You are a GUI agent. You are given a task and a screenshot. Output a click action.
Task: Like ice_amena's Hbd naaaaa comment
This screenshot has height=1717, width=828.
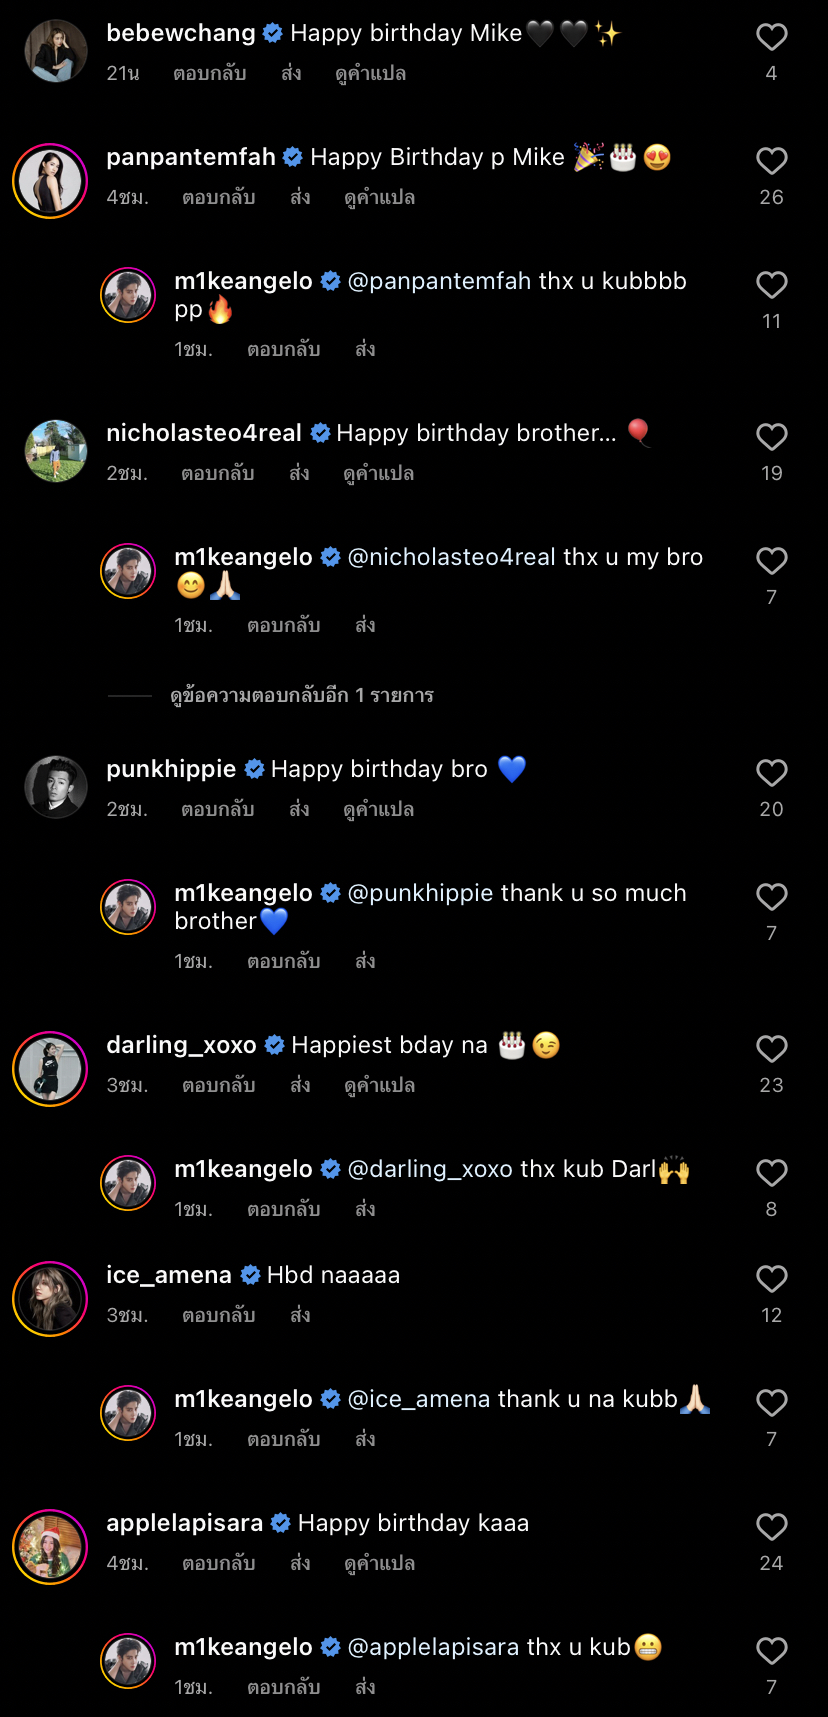click(x=771, y=1279)
